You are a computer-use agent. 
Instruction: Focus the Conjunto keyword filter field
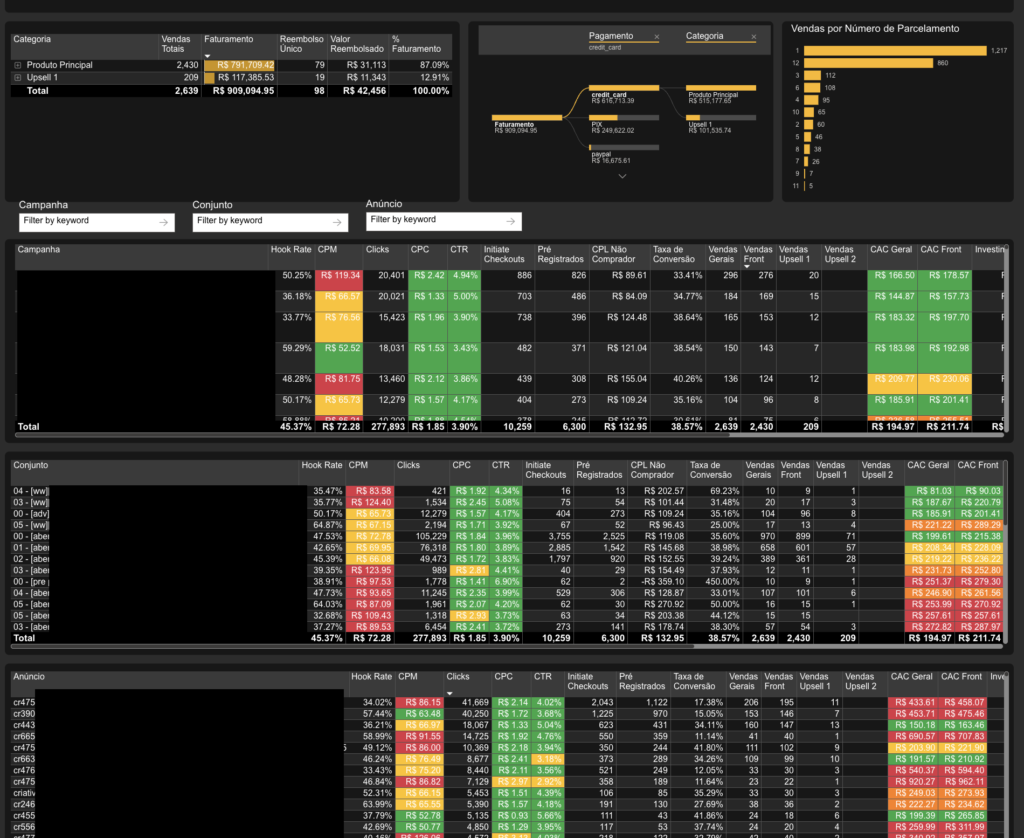258,221
